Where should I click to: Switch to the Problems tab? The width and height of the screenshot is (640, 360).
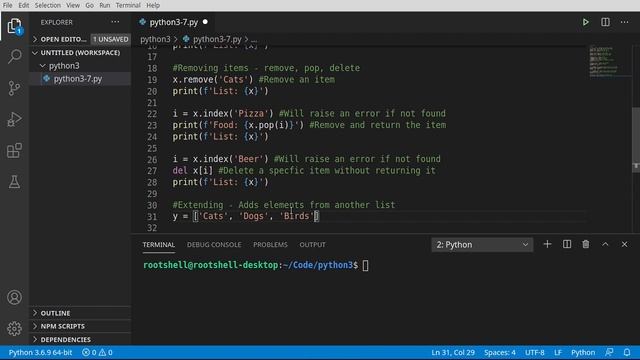coord(270,244)
